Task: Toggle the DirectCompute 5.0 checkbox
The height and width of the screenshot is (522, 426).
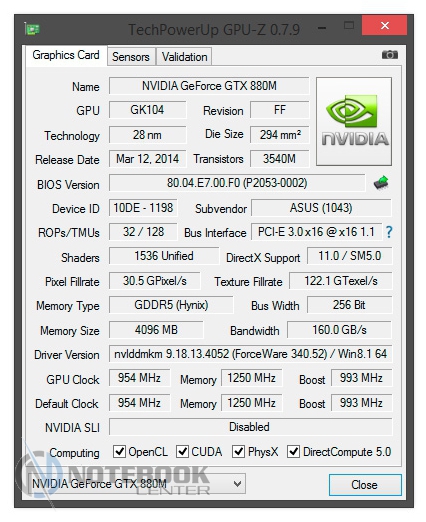Action: click(293, 452)
